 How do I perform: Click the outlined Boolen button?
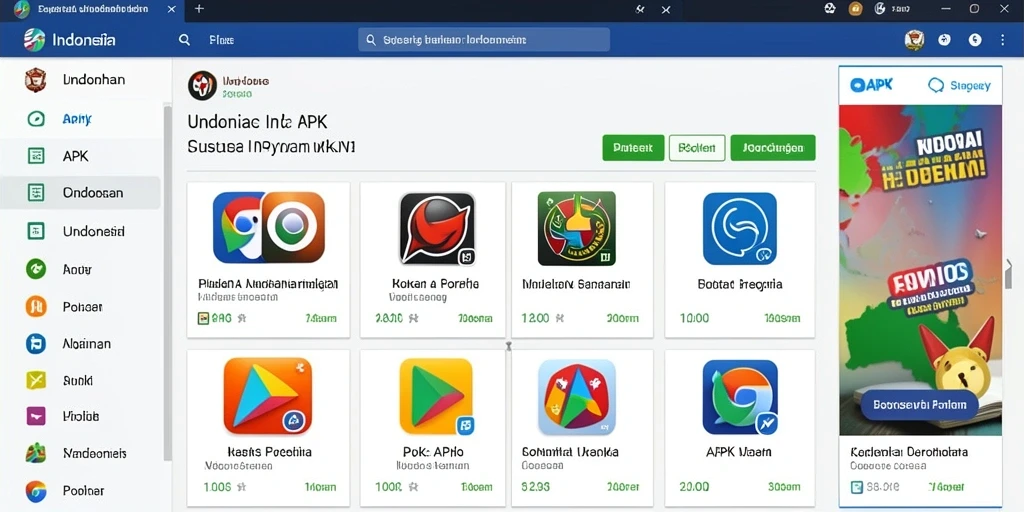tap(697, 148)
